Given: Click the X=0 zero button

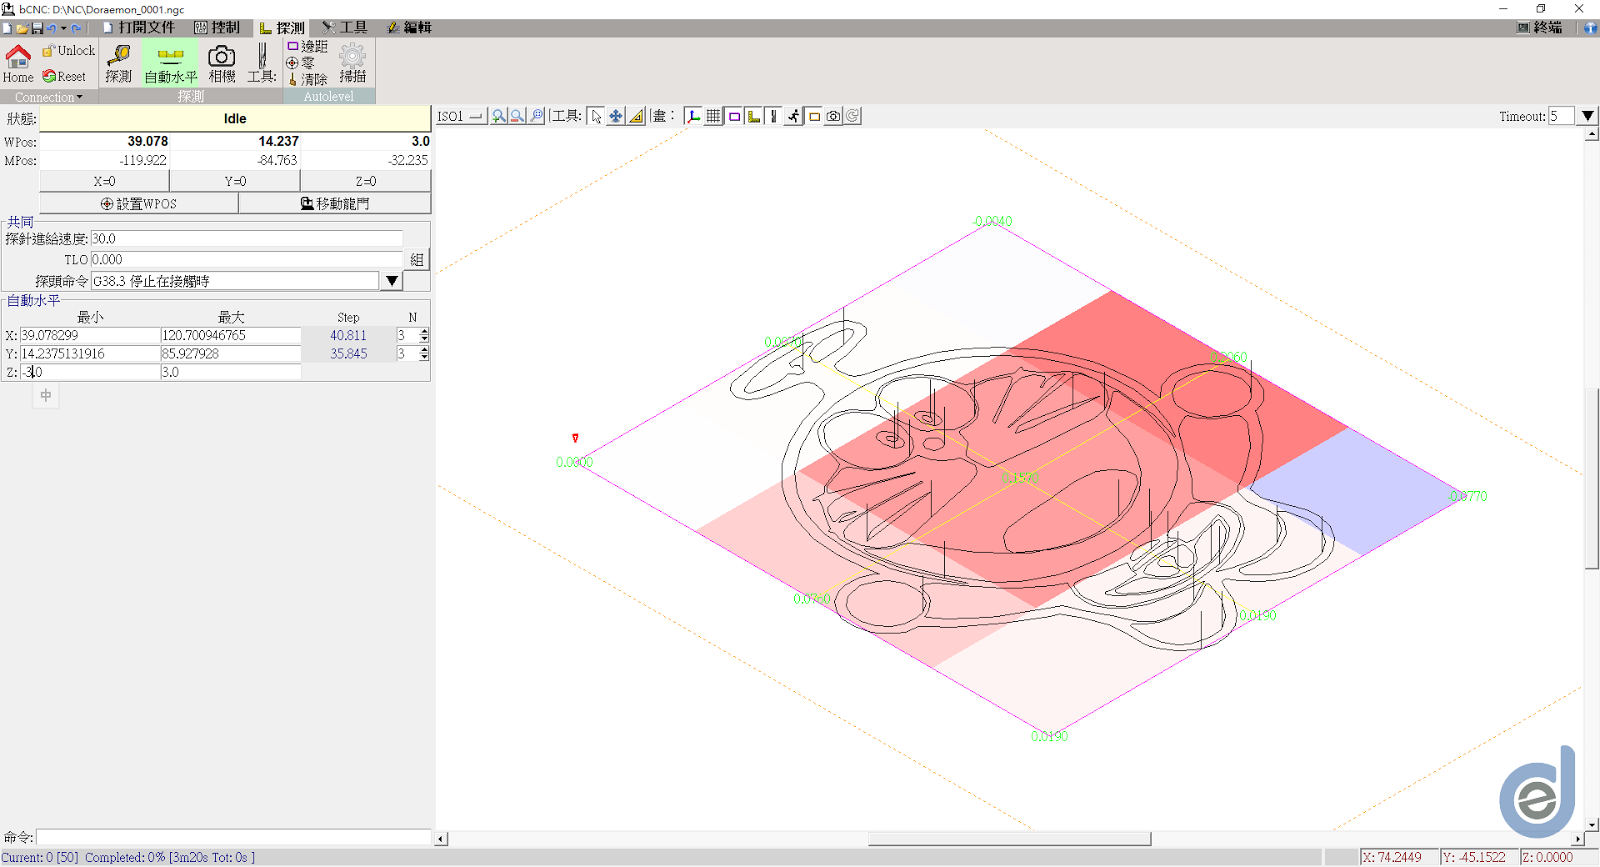Looking at the screenshot, I should click(104, 181).
